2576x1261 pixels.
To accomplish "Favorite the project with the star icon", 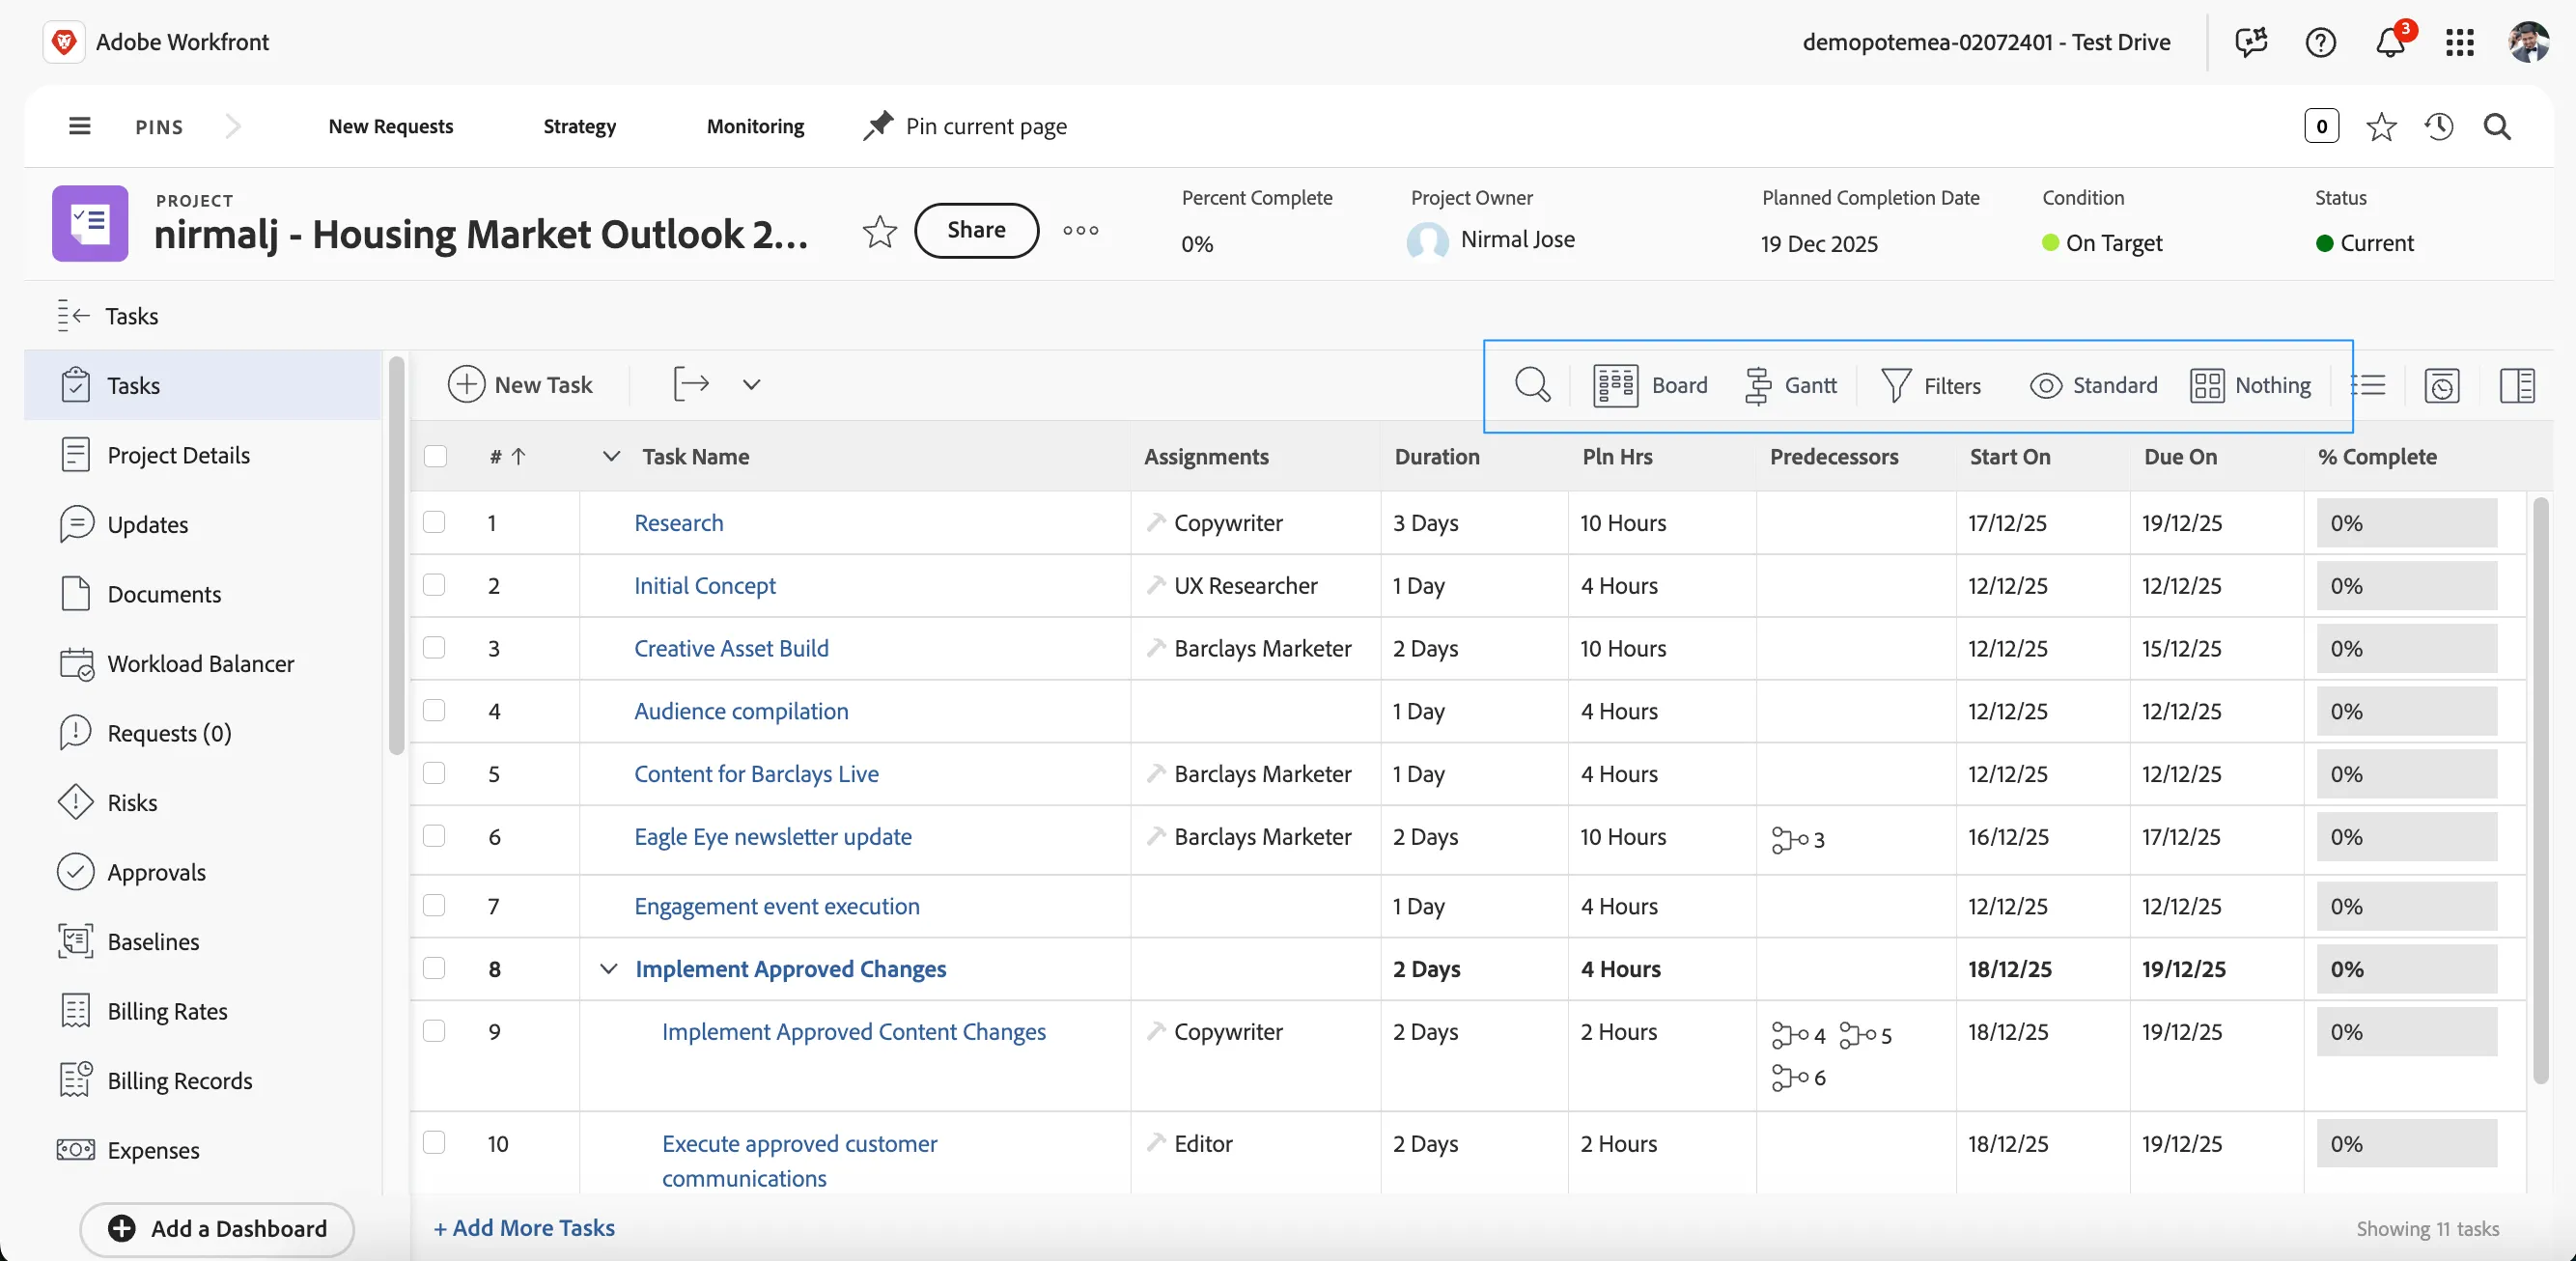I will tap(879, 231).
